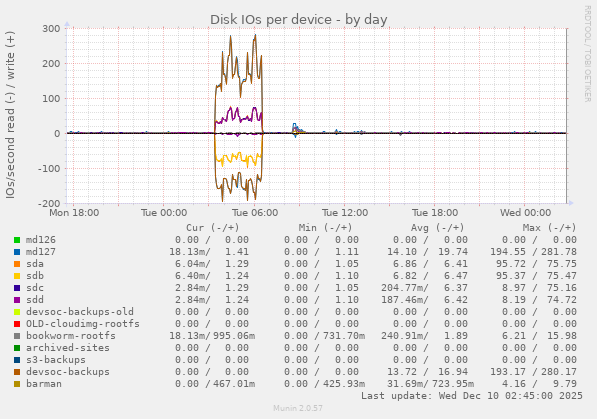Click the Avg (-/+) column header
Image resolution: width=597 pixels, height=419 pixels.
(x=437, y=228)
